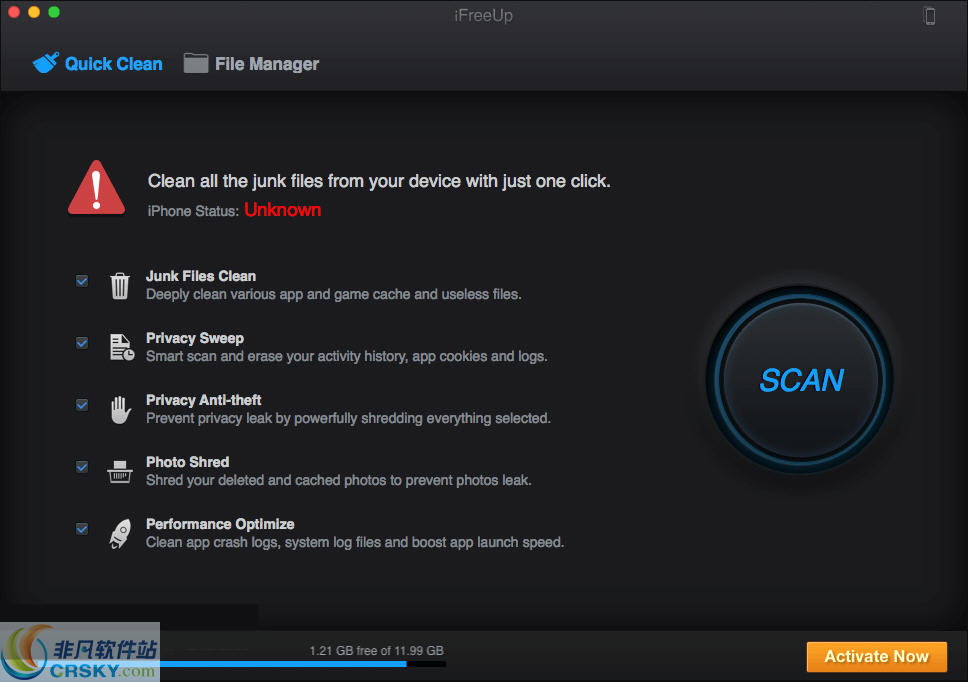Click the red warning triangle icon
The height and width of the screenshot is (682, 968).
[96, 188]
